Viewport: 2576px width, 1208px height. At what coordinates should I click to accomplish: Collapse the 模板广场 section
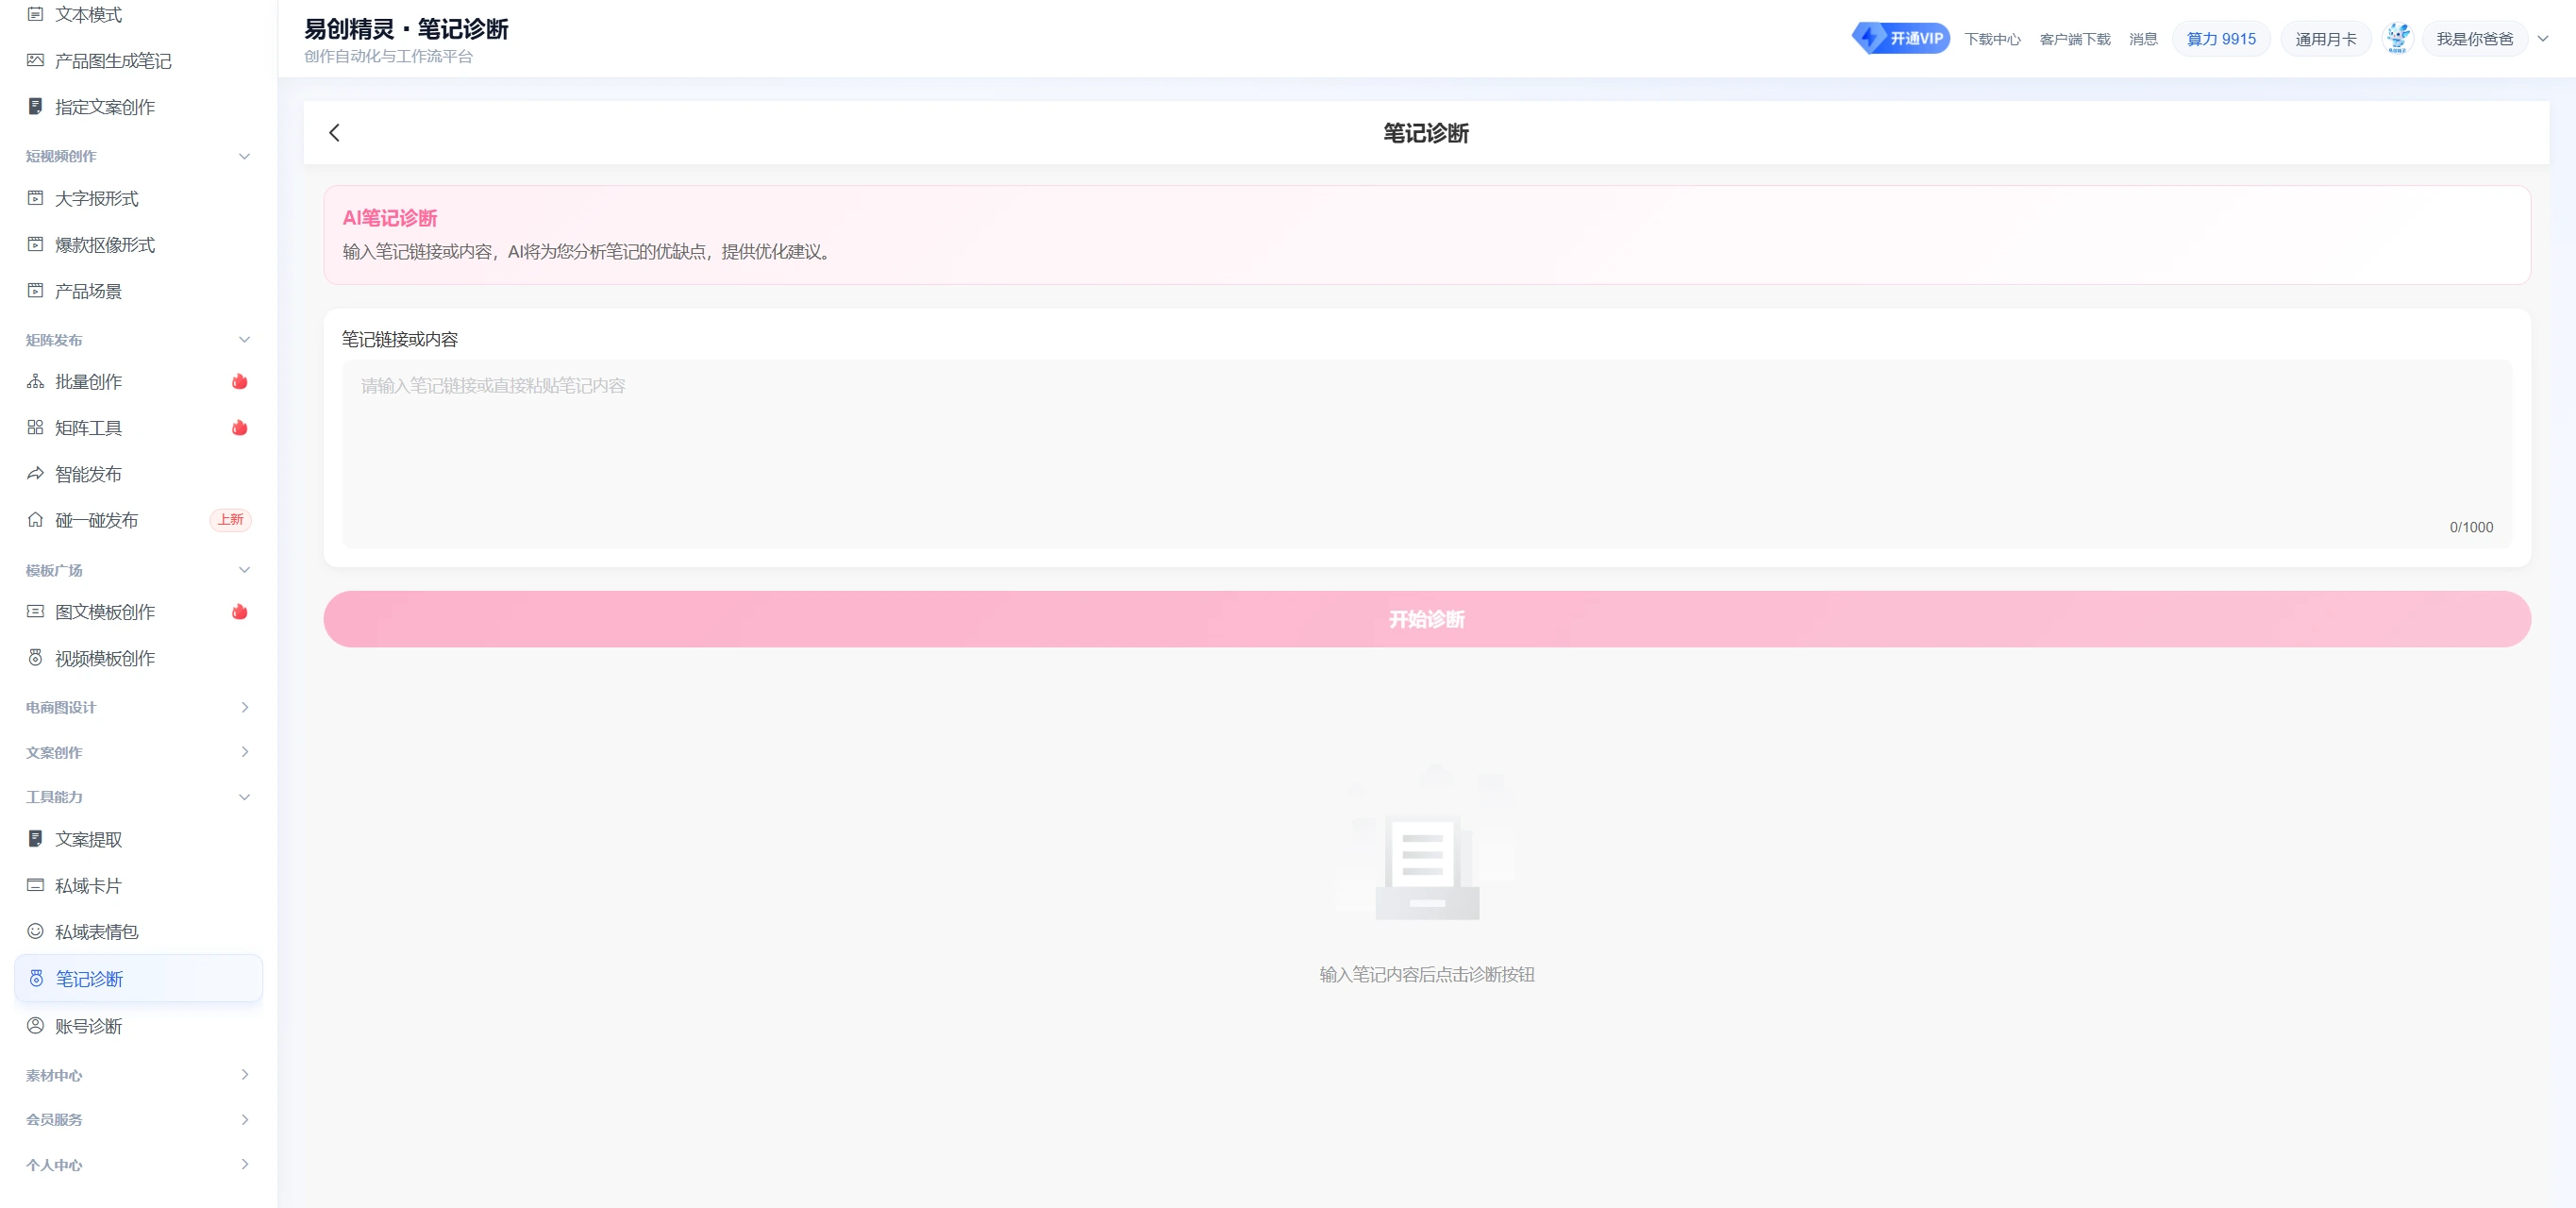coord(244,570)
